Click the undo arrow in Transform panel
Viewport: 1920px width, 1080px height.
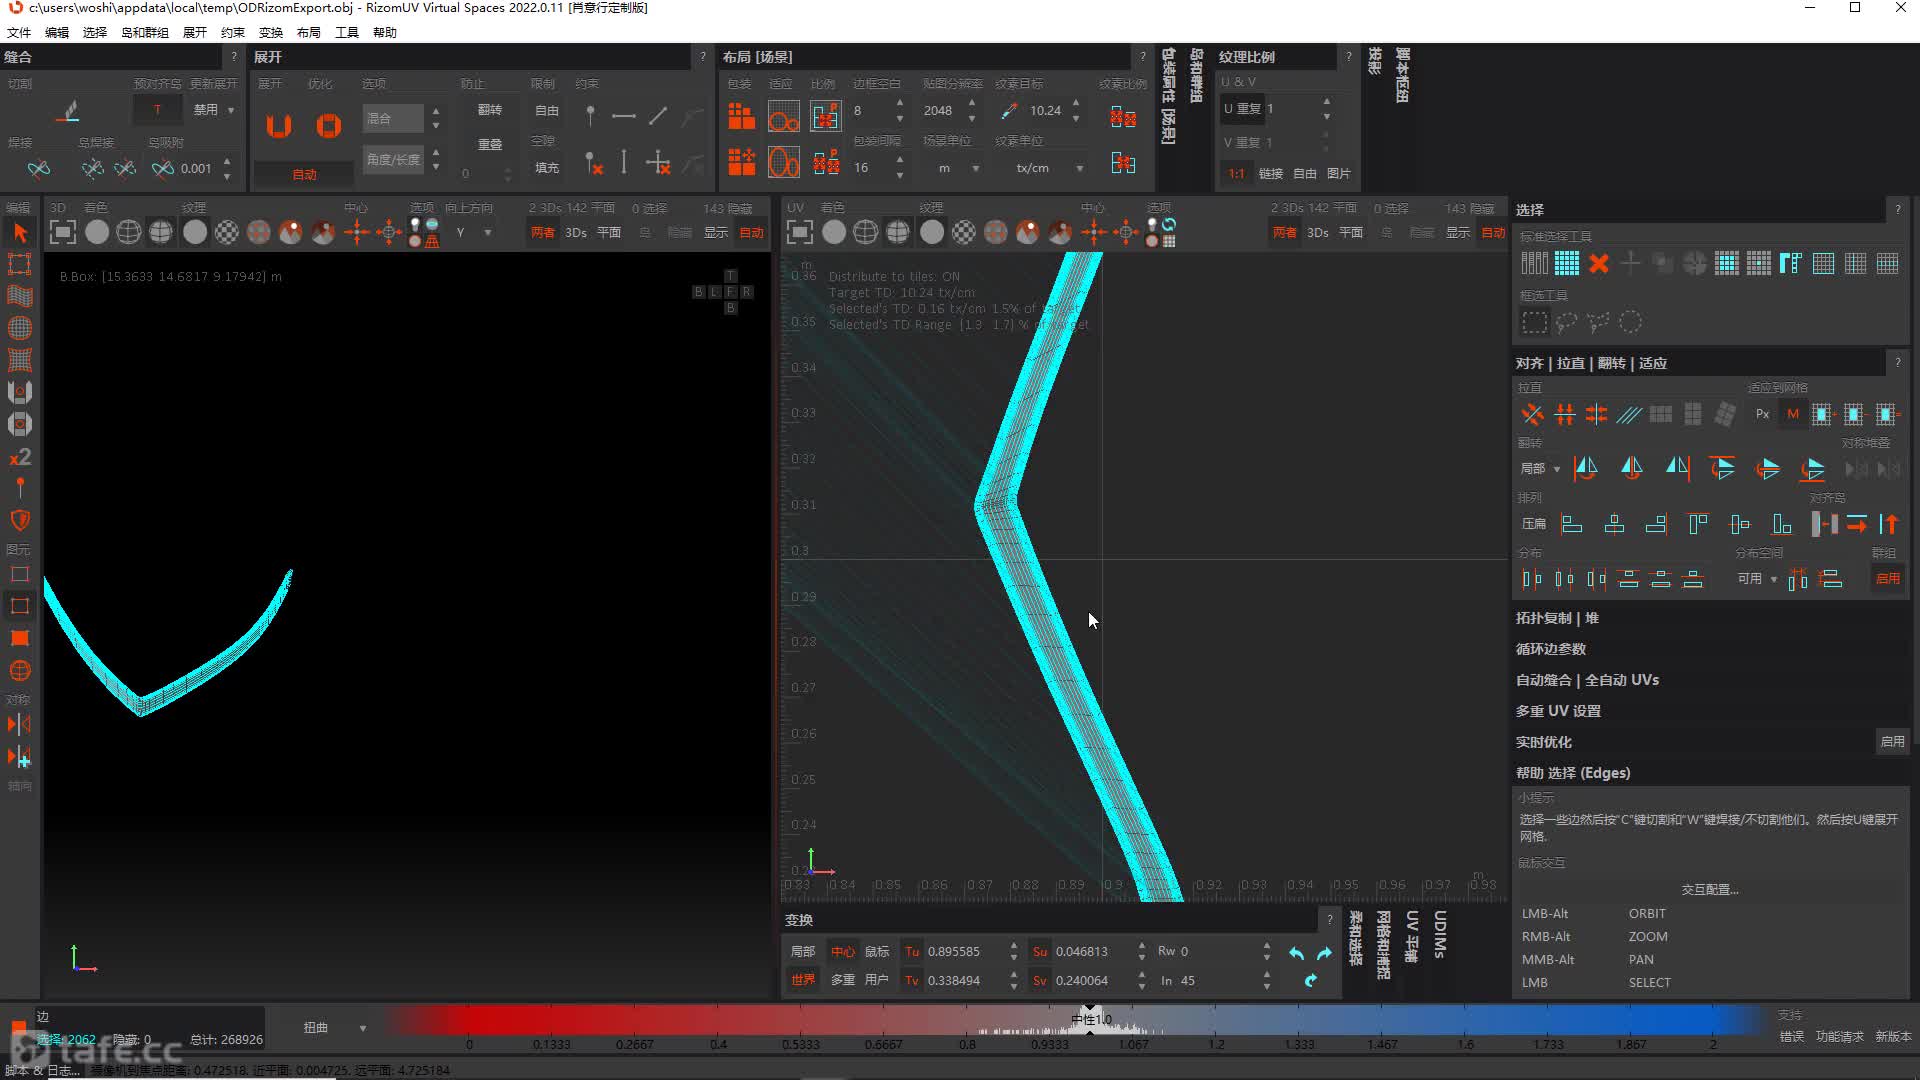tap(1296, 953)
